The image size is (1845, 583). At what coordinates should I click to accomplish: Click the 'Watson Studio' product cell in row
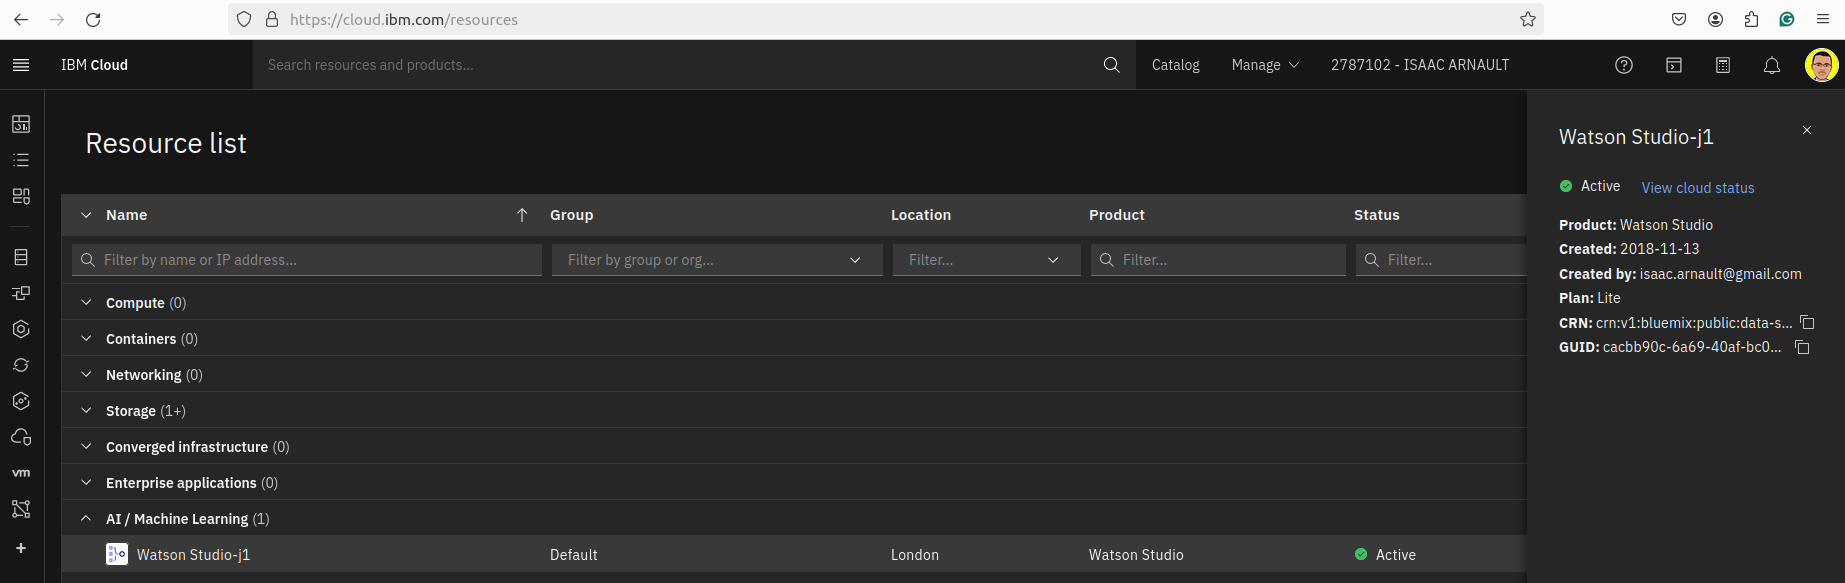click(x=1136, y=555)
